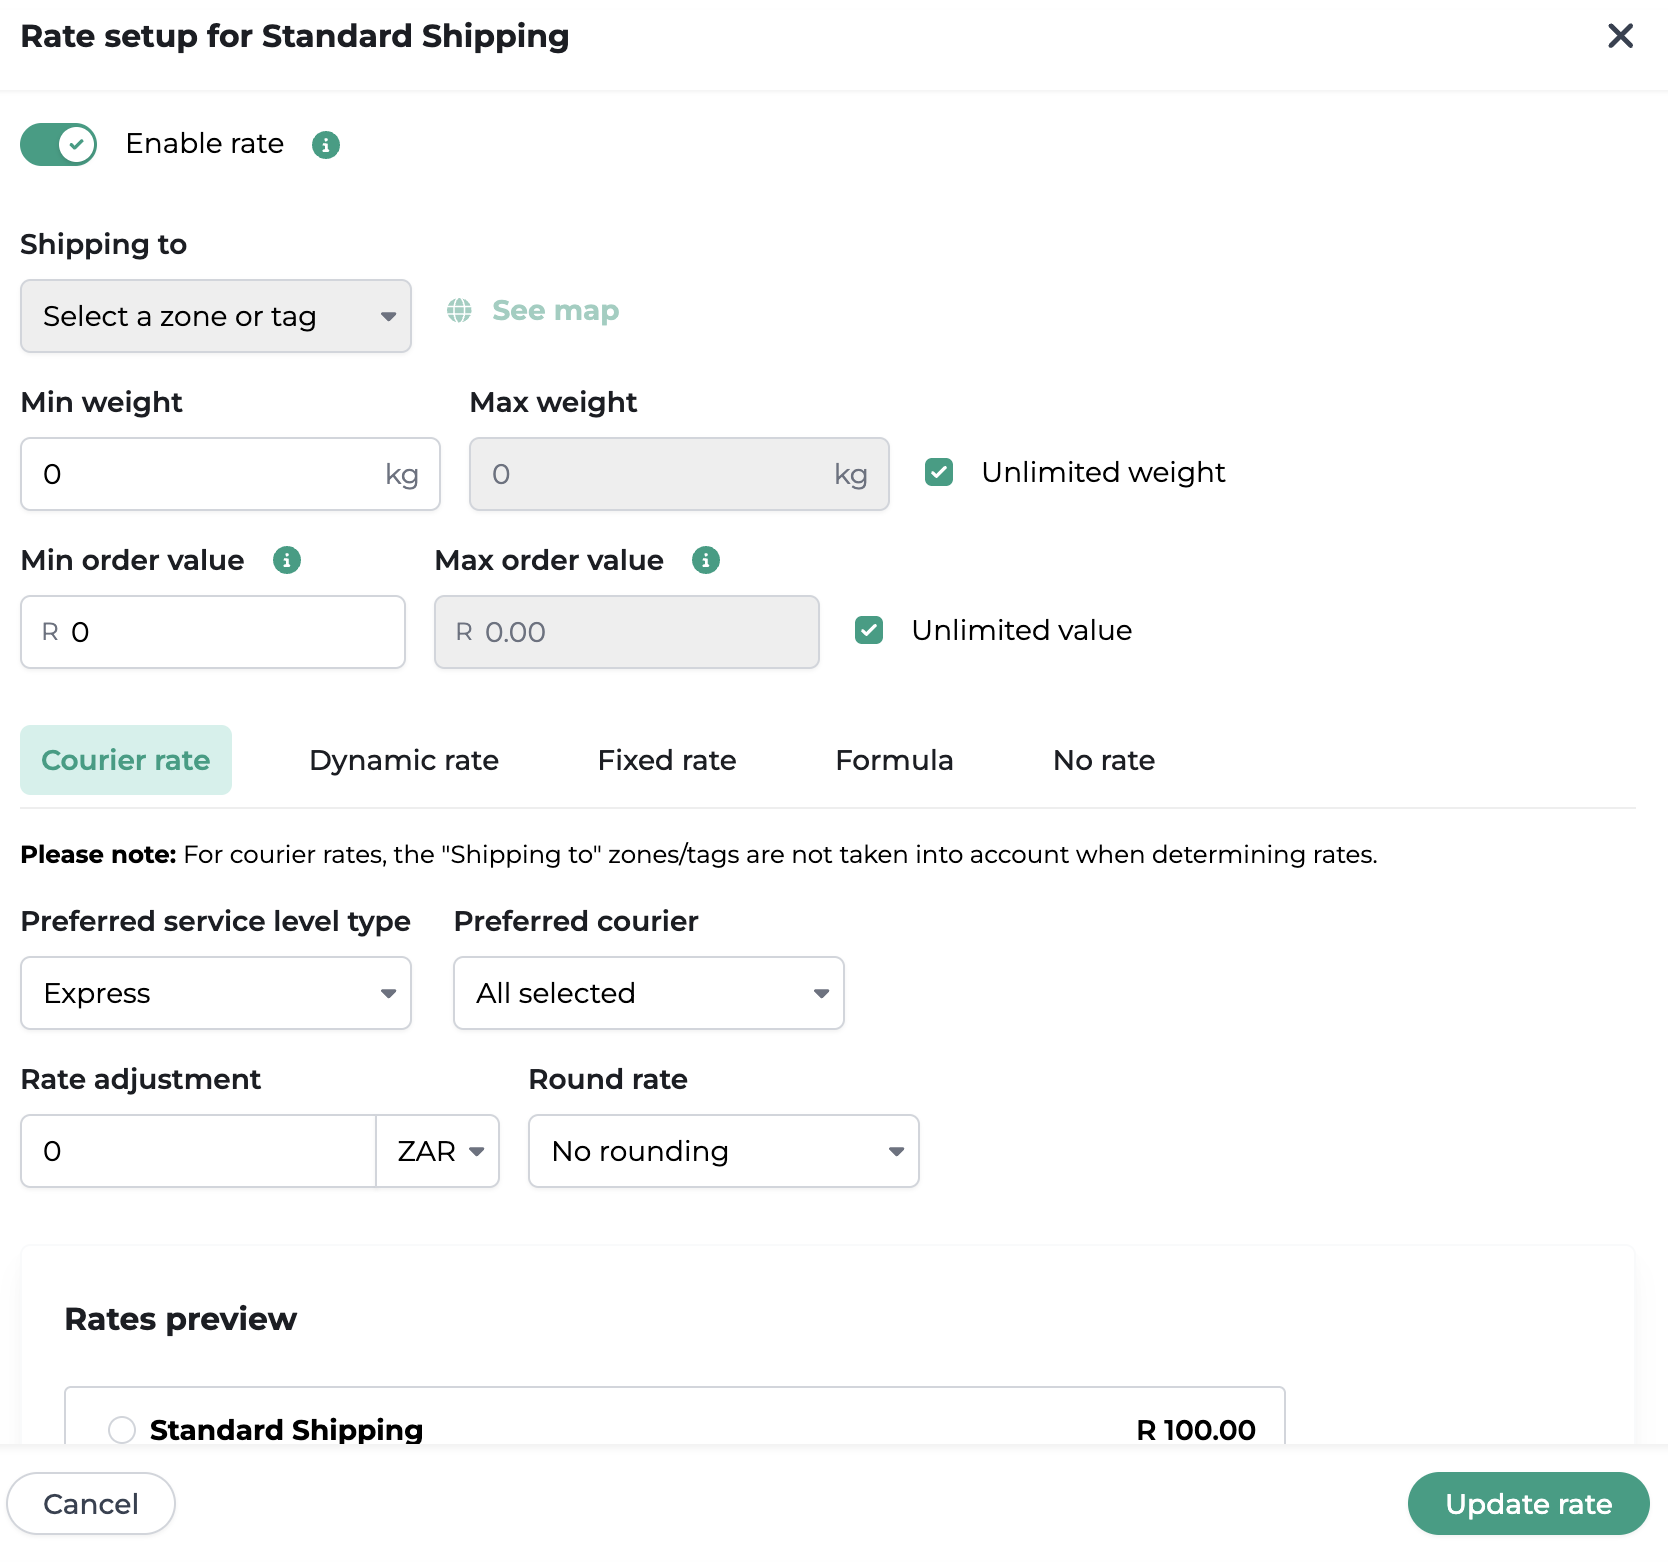
Task: Click the Cancel button
Action: (91, 1503)
